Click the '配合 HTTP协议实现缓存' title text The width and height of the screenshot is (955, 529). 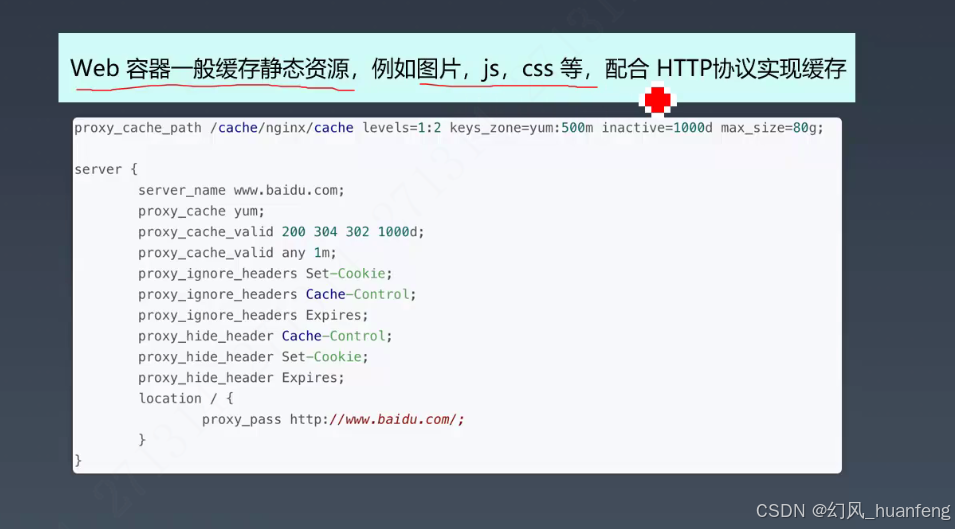pyautogui.click(x=725, y=68)
